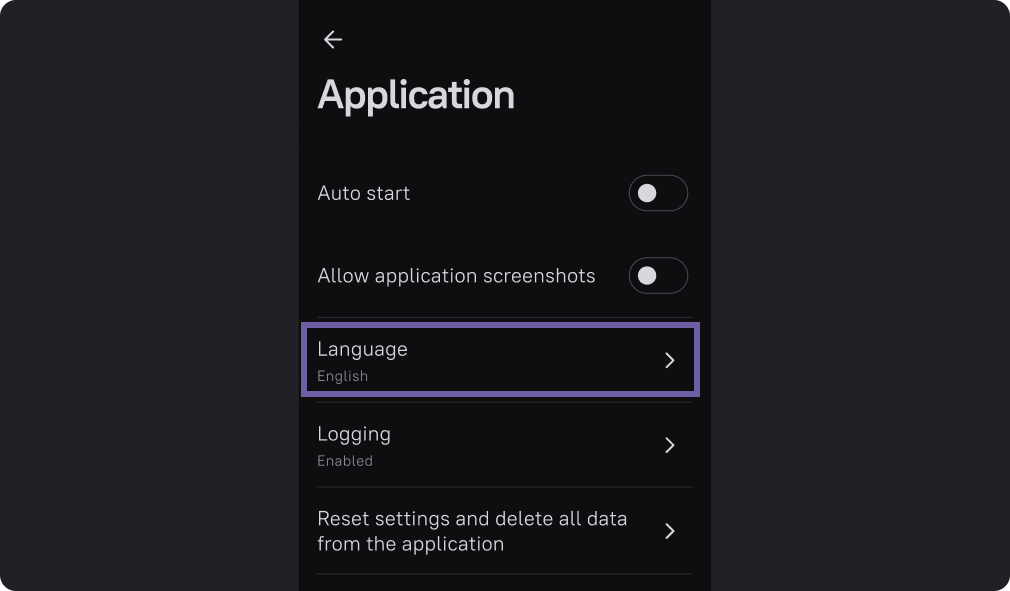Select the Language menu entry

(362, 349)
